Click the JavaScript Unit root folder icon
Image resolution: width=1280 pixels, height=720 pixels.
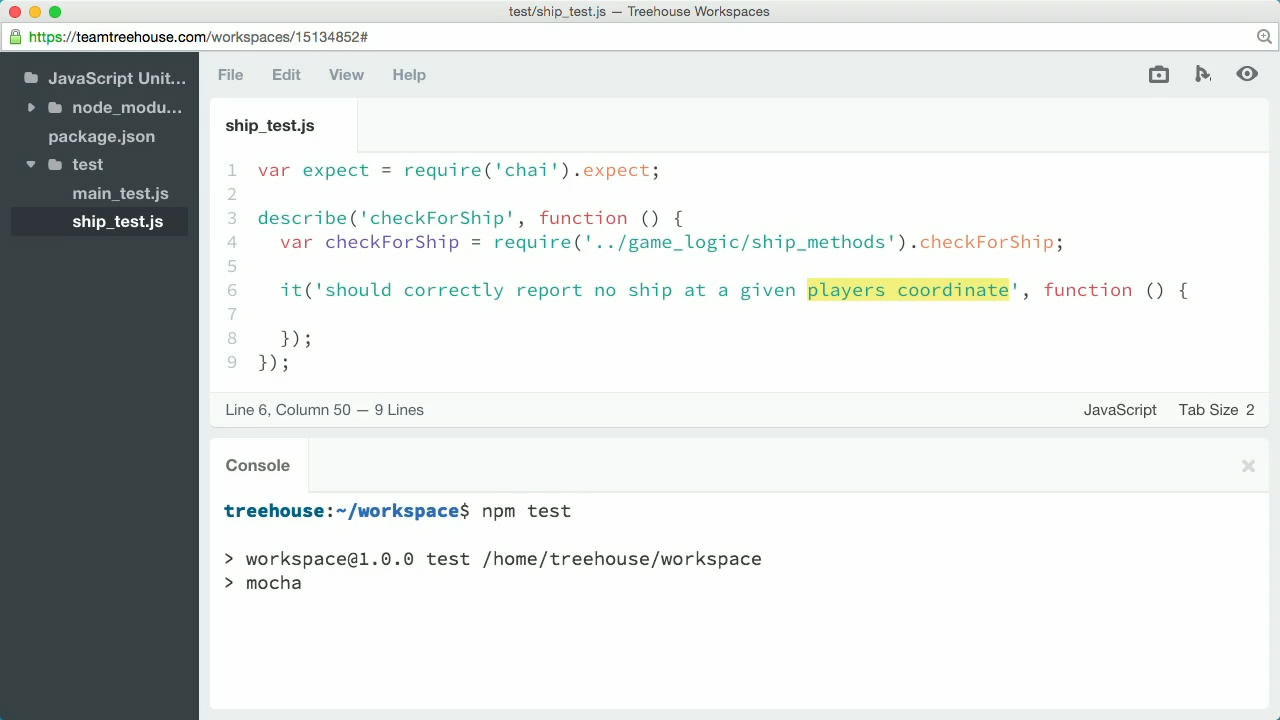(31, 78)
